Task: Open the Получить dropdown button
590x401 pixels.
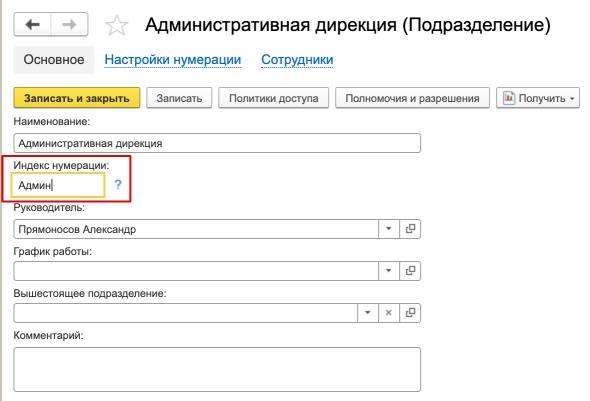Action: [538, 98]
